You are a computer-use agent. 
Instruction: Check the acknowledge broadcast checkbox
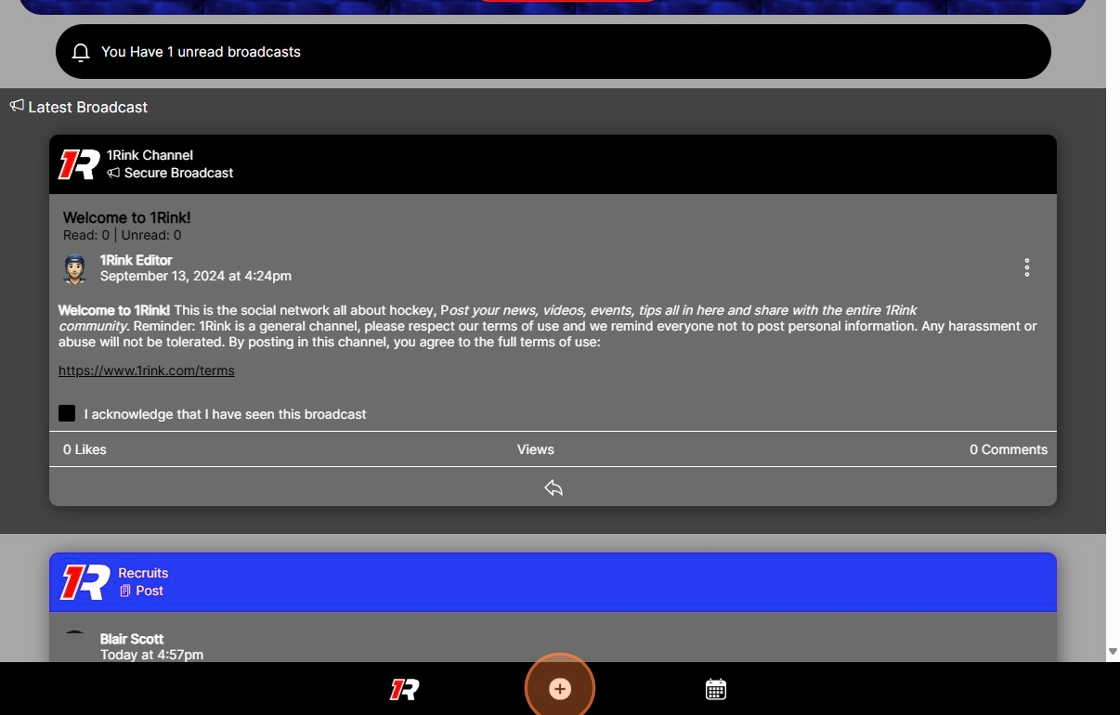(x=66, y=414)
